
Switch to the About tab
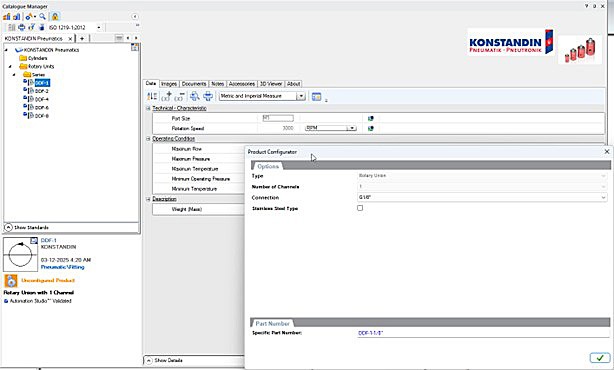(x=293, y=84)
